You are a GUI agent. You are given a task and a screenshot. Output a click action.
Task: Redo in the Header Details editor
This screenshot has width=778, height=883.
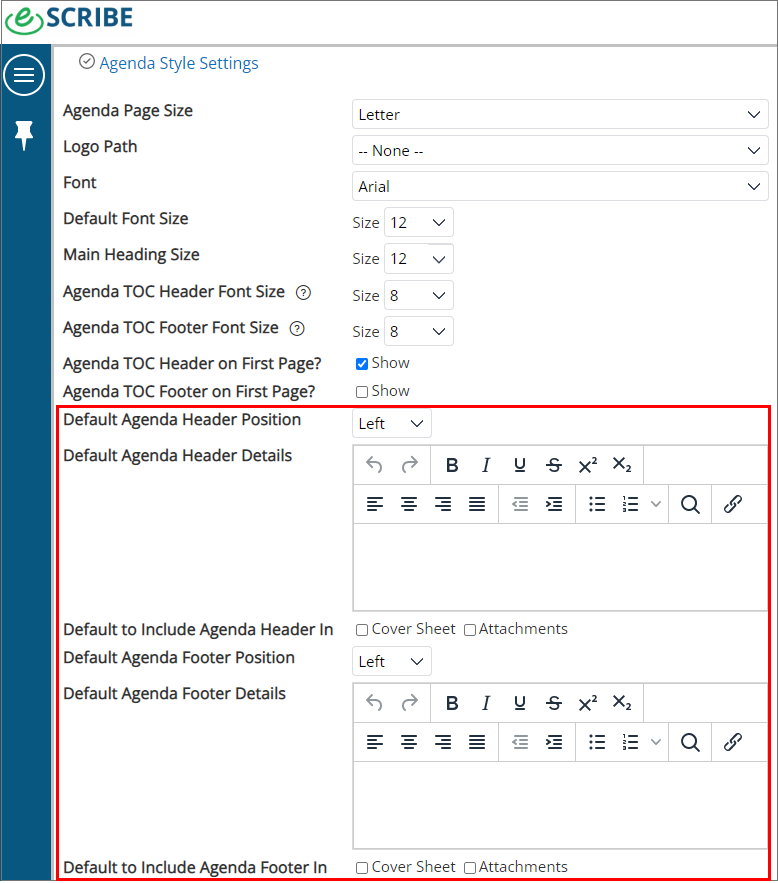coord(410,465)
